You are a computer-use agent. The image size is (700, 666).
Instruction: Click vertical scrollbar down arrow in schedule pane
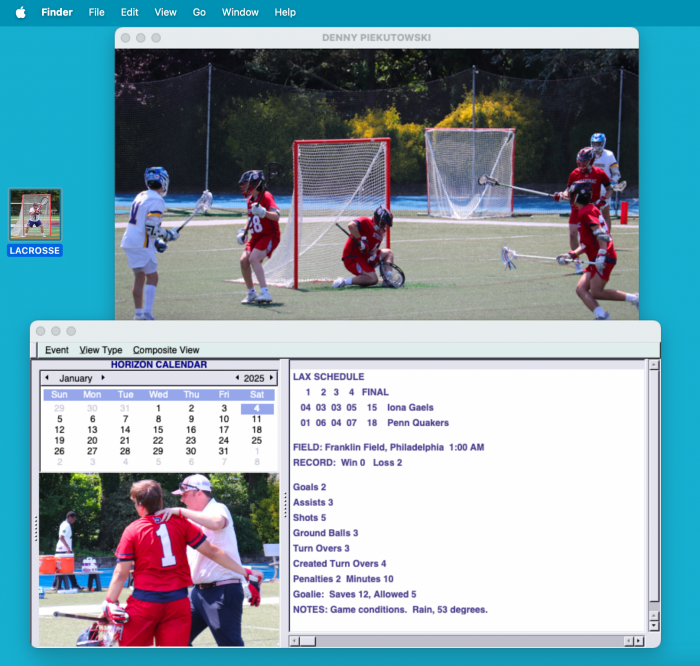tap(654, 624)
